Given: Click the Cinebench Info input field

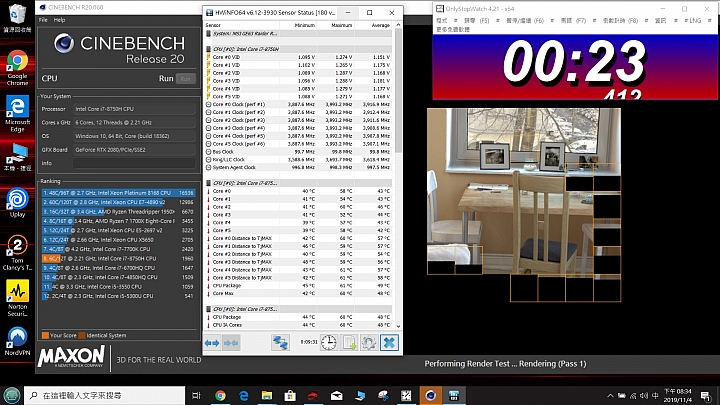Looking at the screenshot, I should tap(134, 163).
